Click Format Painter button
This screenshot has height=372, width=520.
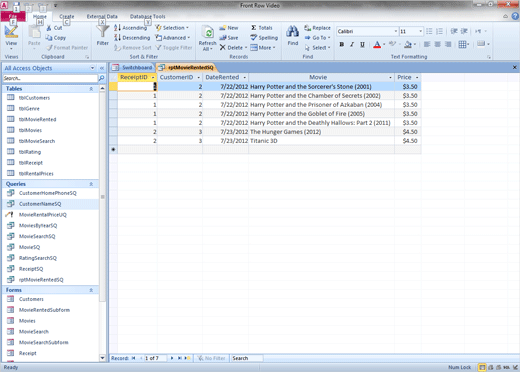pos(67,48)
